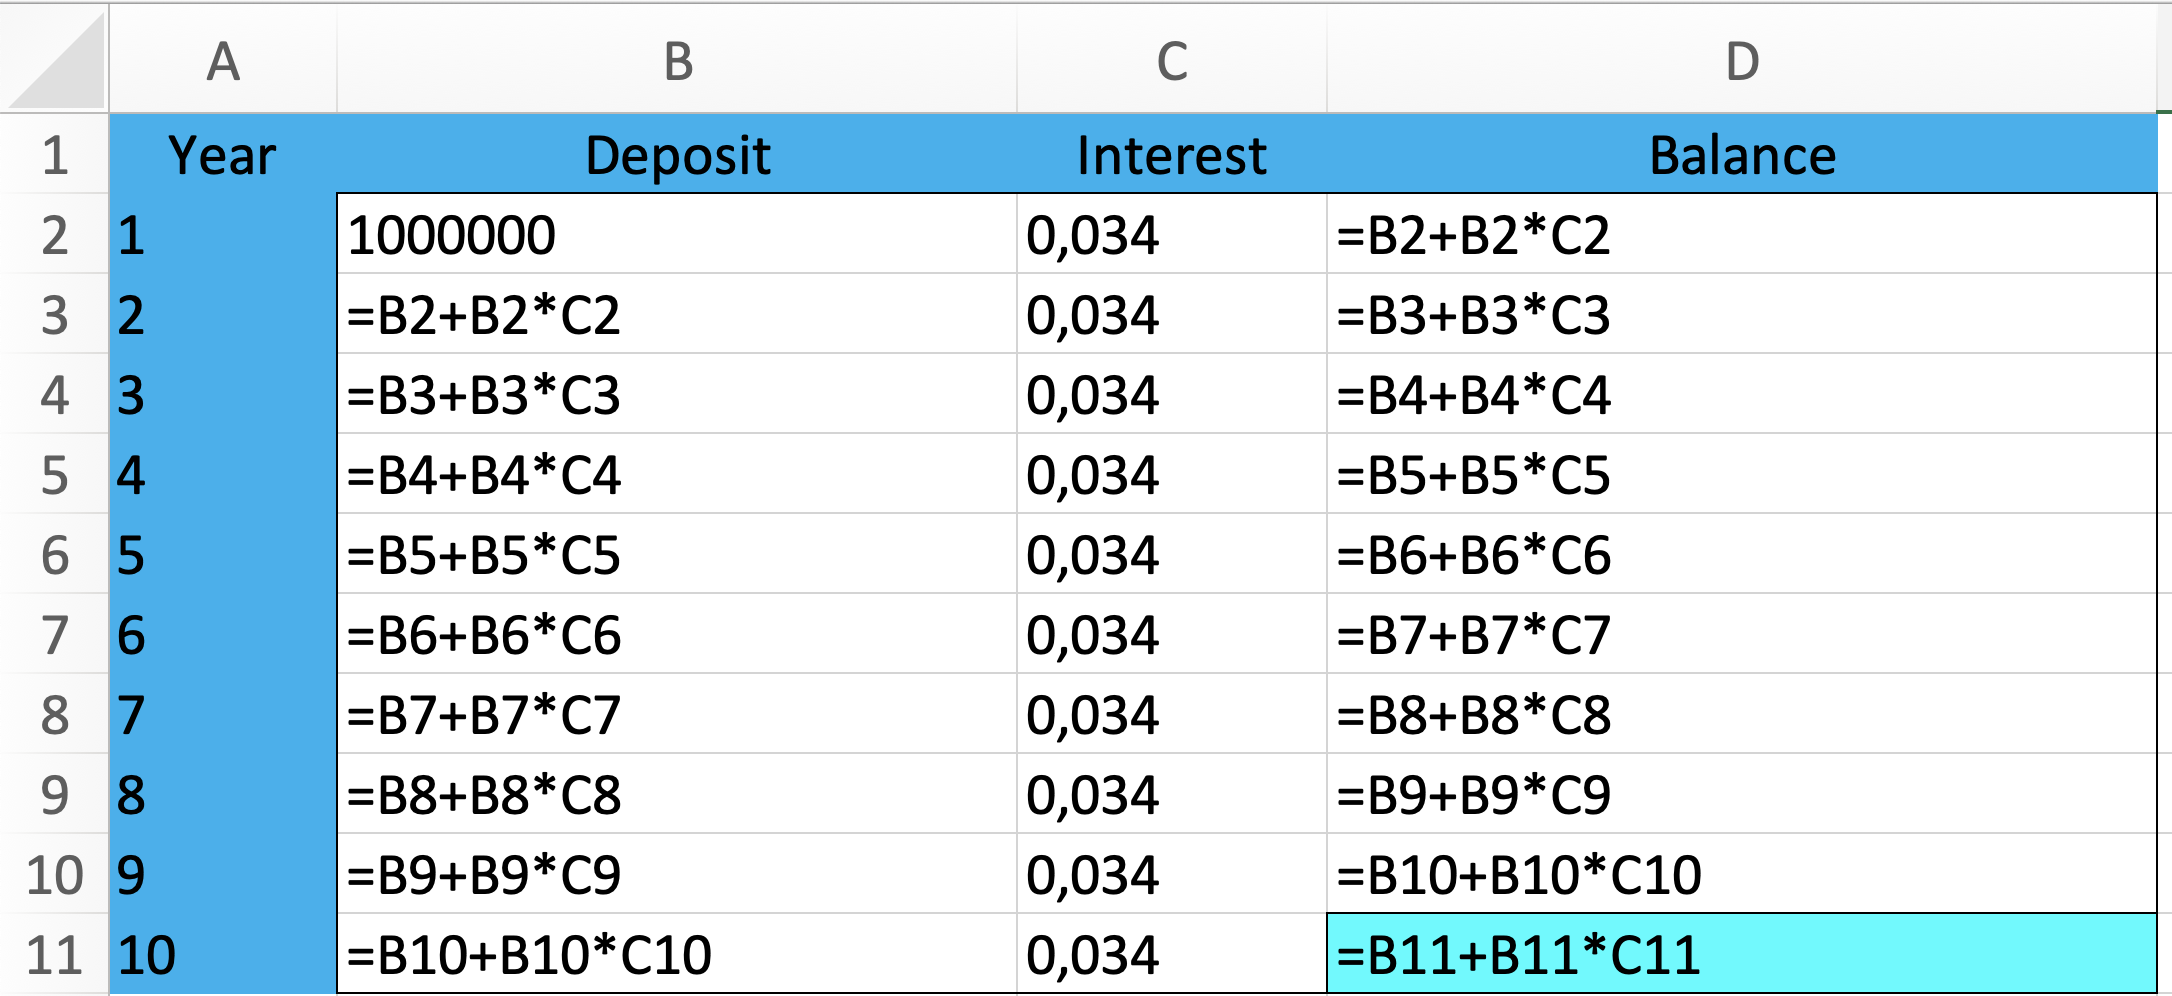Click the Year header cell
The height and width of the screenshot is (996, 2172).
pos(223,155)
